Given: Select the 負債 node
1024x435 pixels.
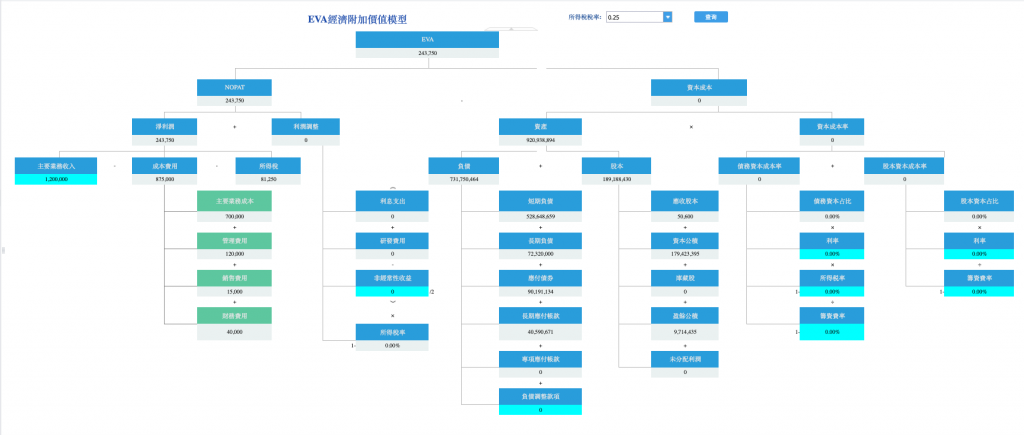Looking at the screenshot, I should [x=464, y=166].
